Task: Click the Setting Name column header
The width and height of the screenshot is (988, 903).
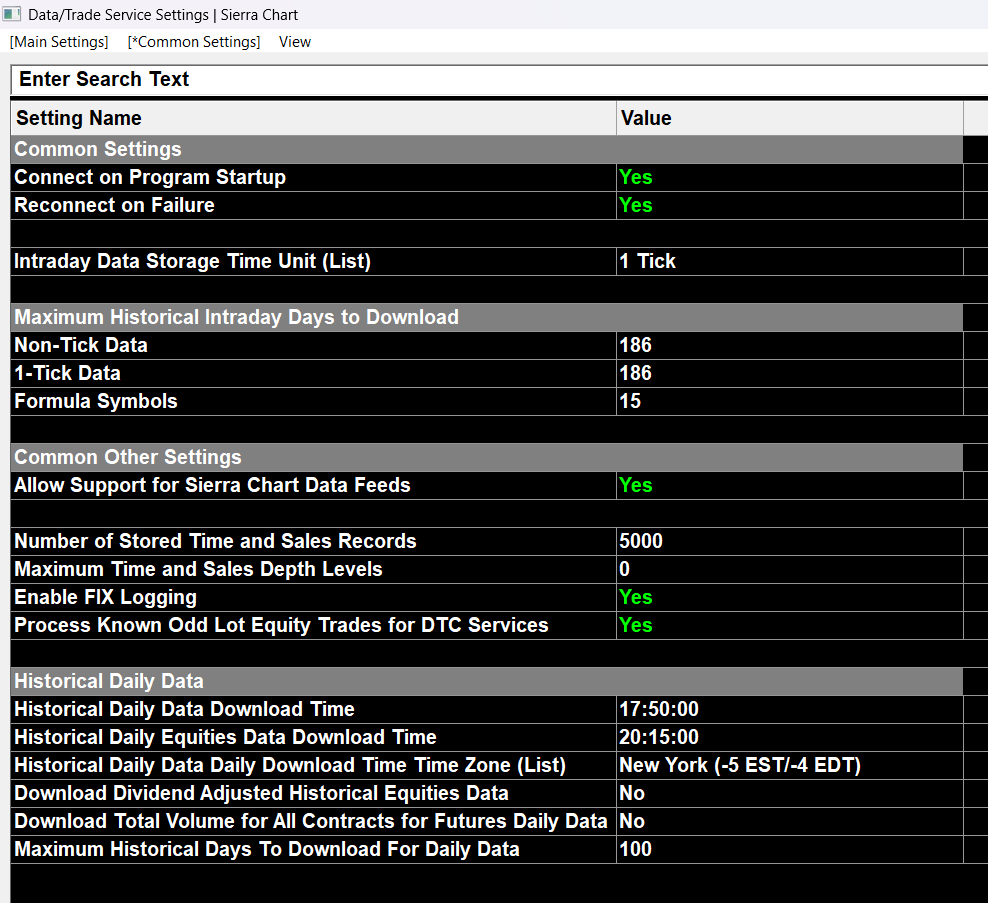Action: [314, 118]
